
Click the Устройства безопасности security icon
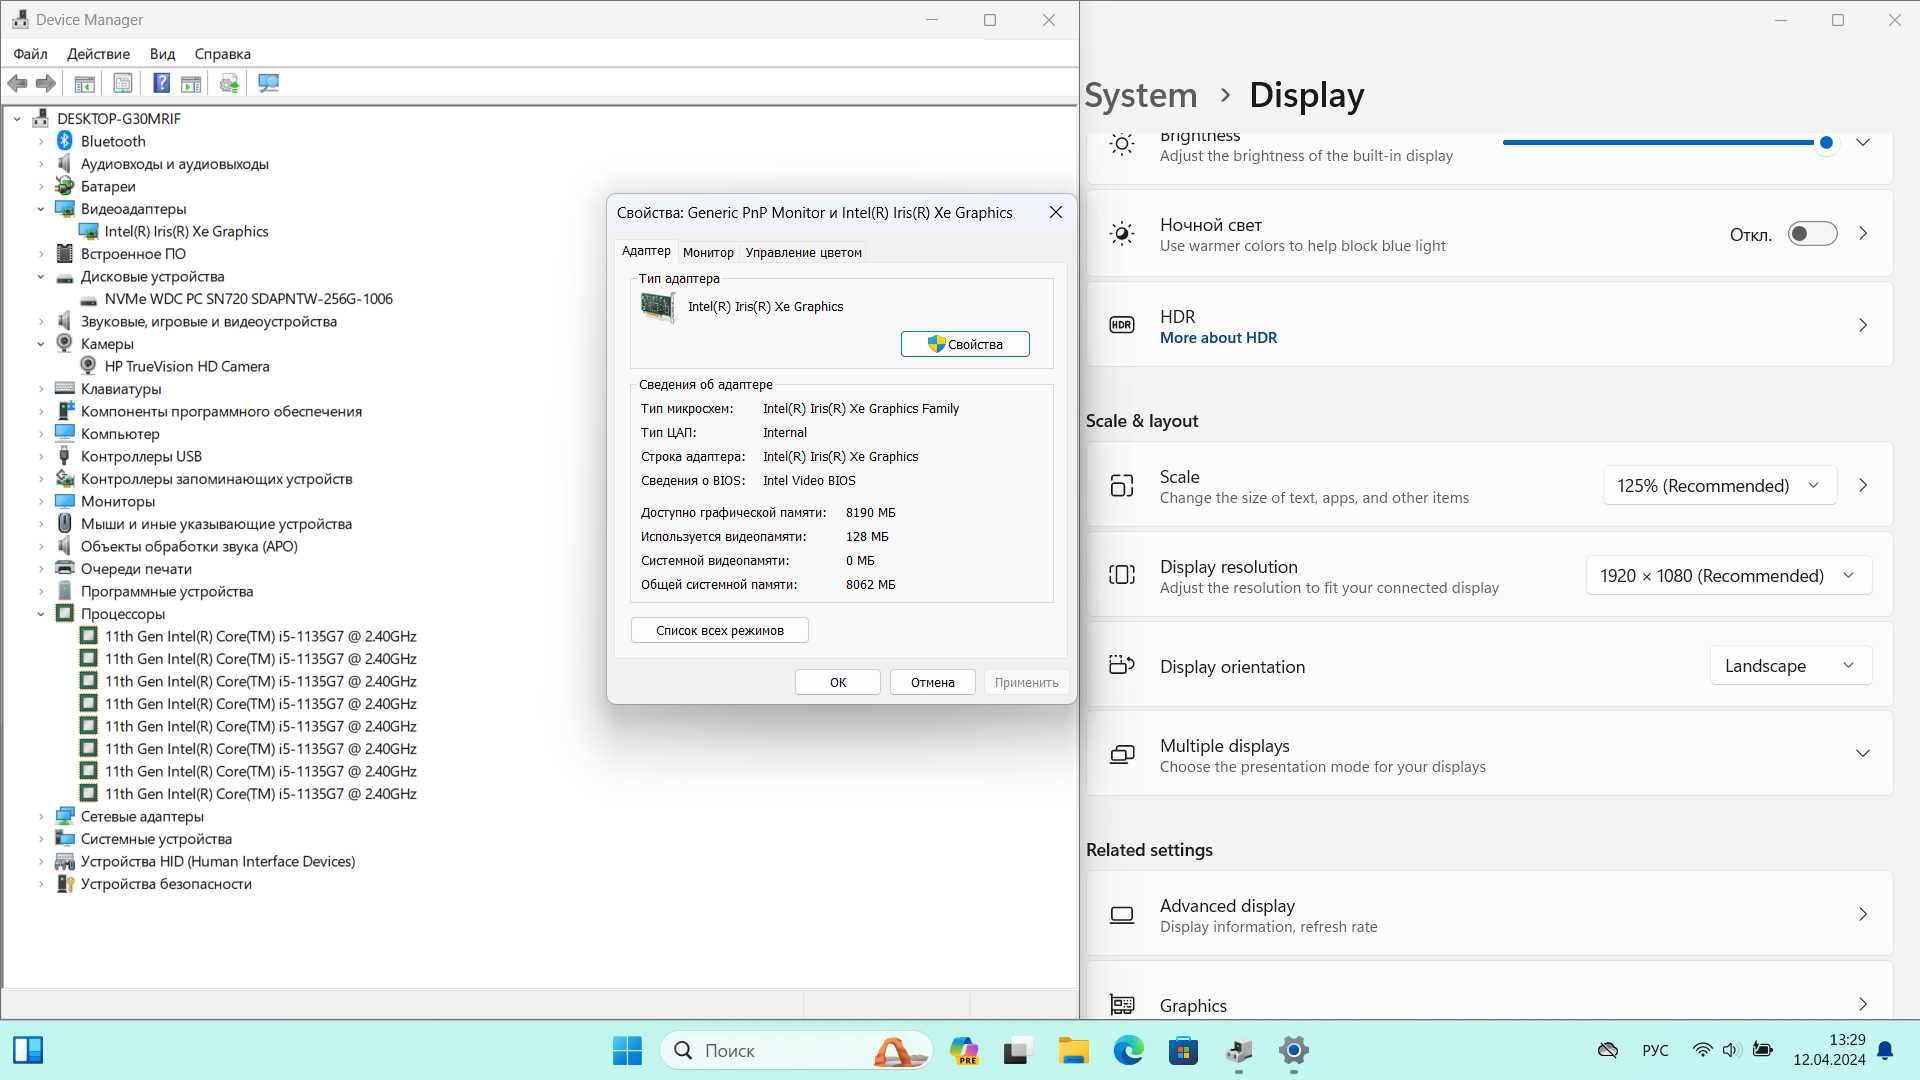(65, 884)
